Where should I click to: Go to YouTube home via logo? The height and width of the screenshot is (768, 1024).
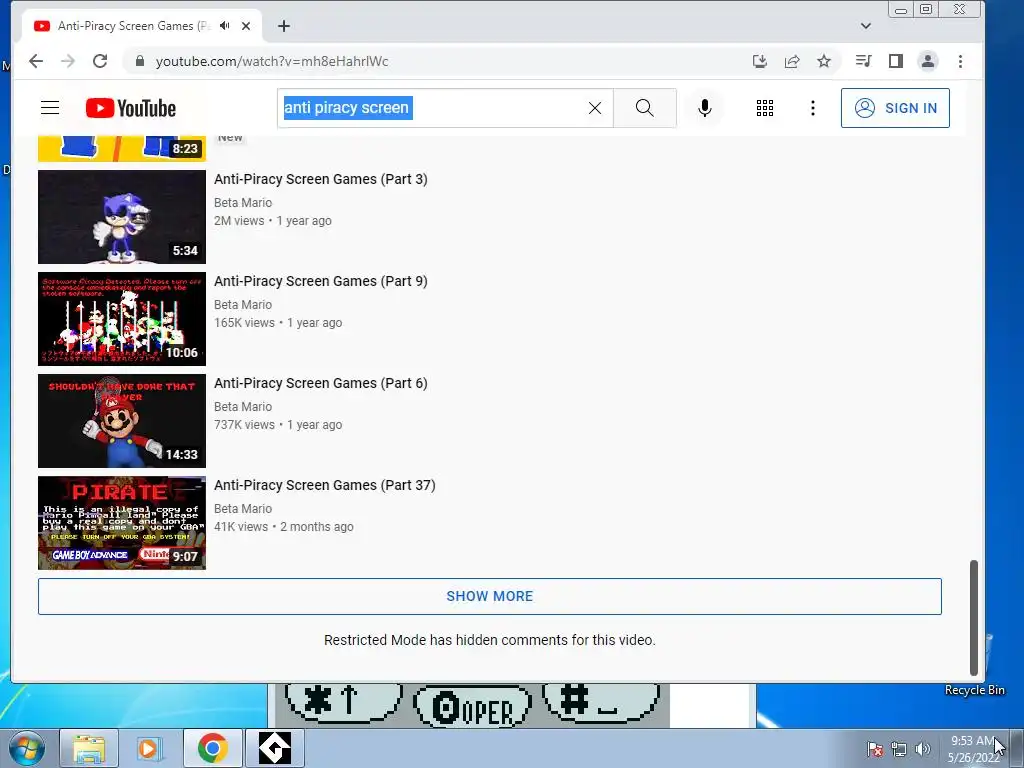[x=131, y=108]
